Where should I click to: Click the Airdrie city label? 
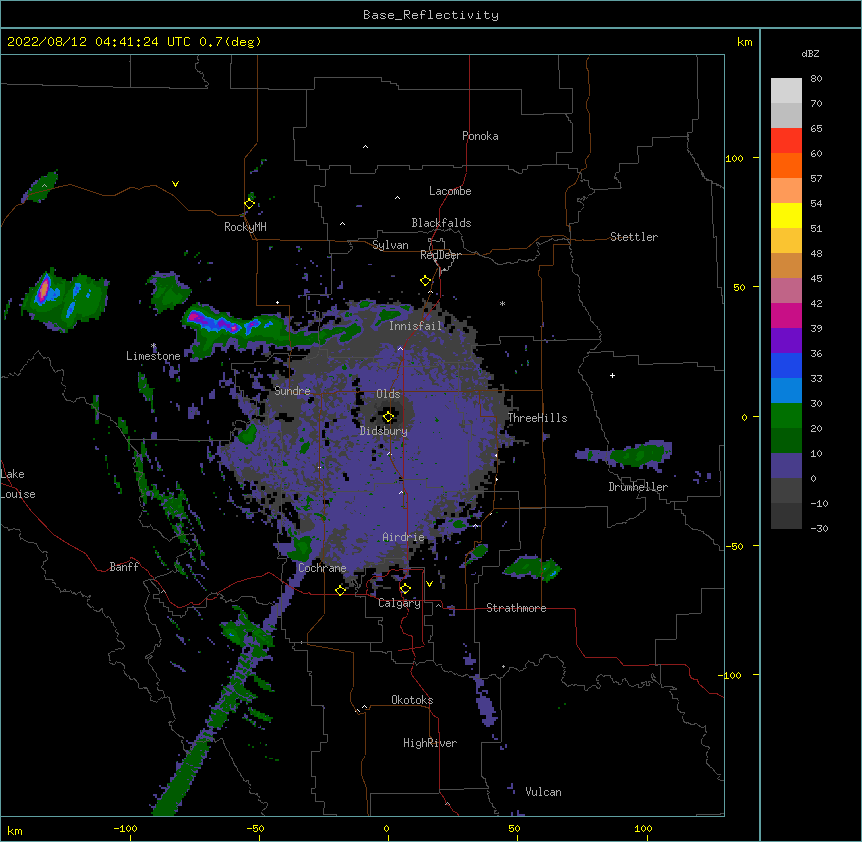point(403,537)
